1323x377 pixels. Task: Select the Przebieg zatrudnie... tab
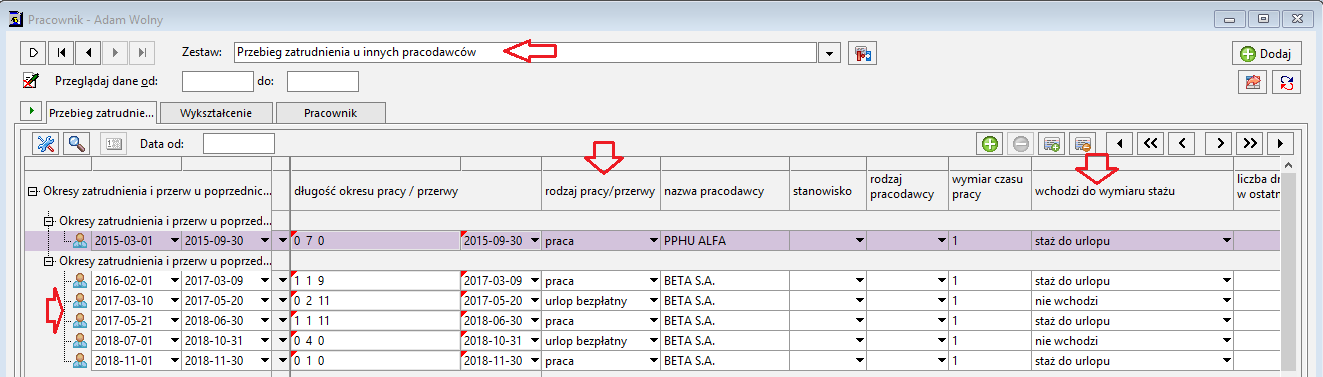coord(102,112)
